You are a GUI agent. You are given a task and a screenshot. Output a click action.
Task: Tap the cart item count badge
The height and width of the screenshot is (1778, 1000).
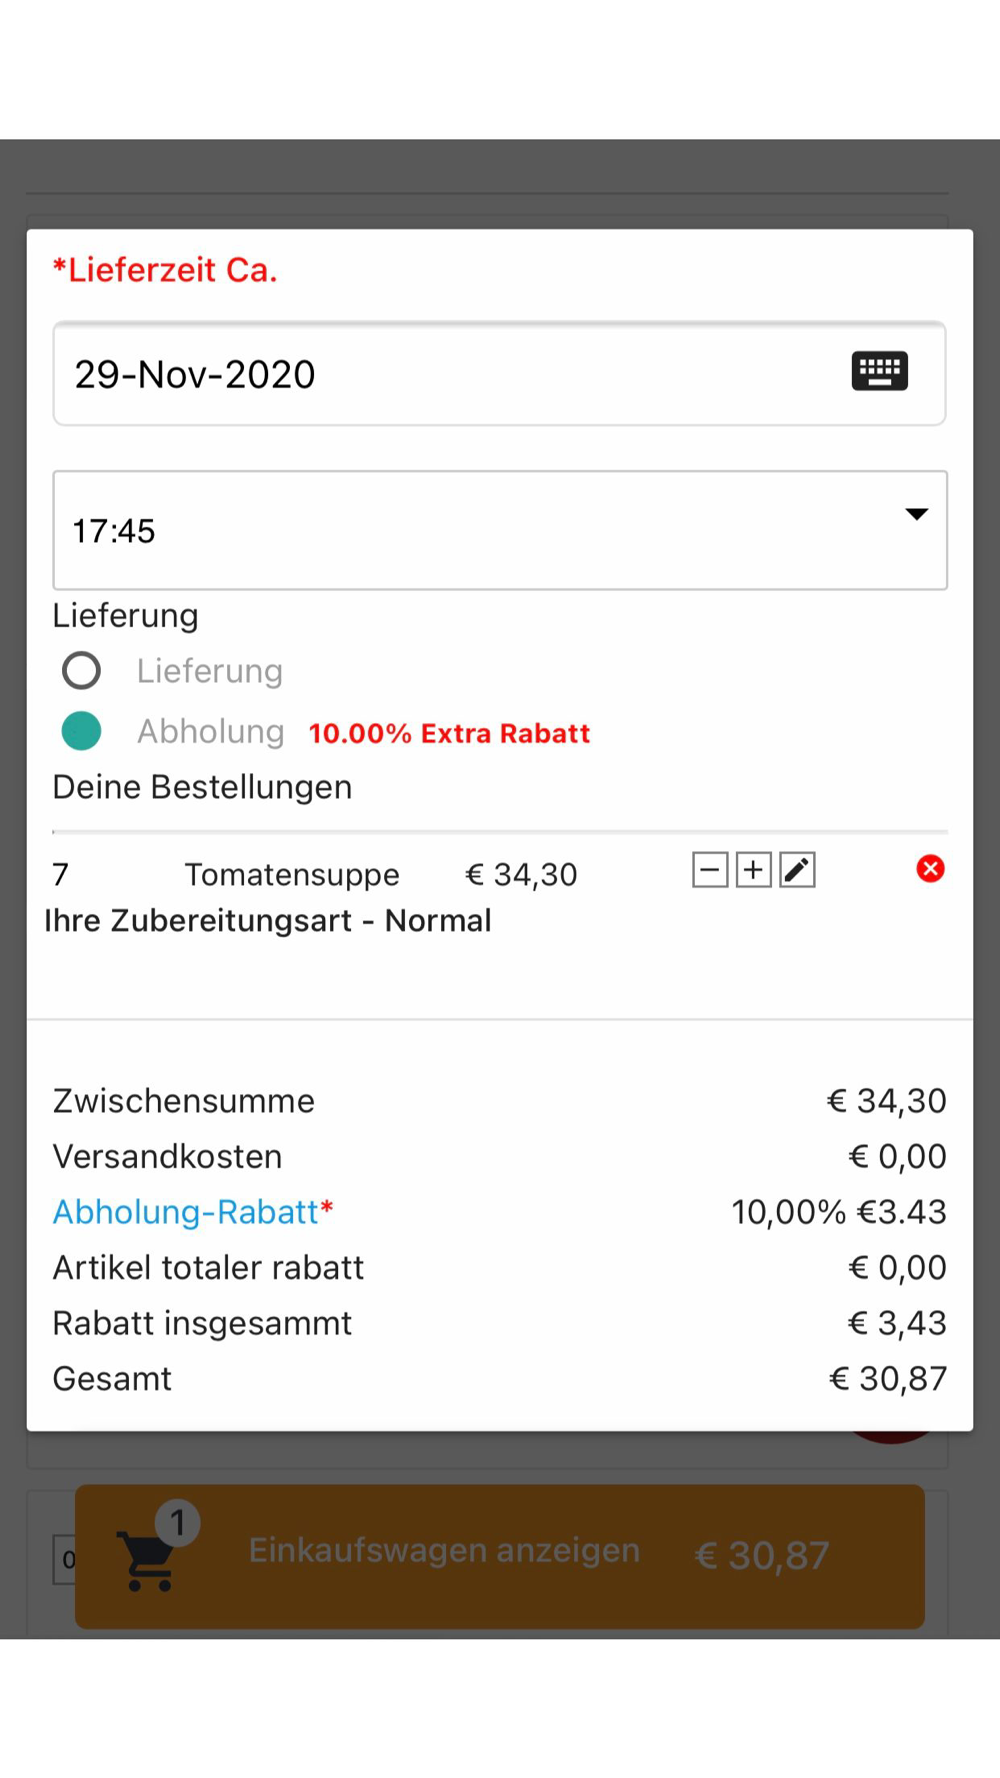point(178,1523)
